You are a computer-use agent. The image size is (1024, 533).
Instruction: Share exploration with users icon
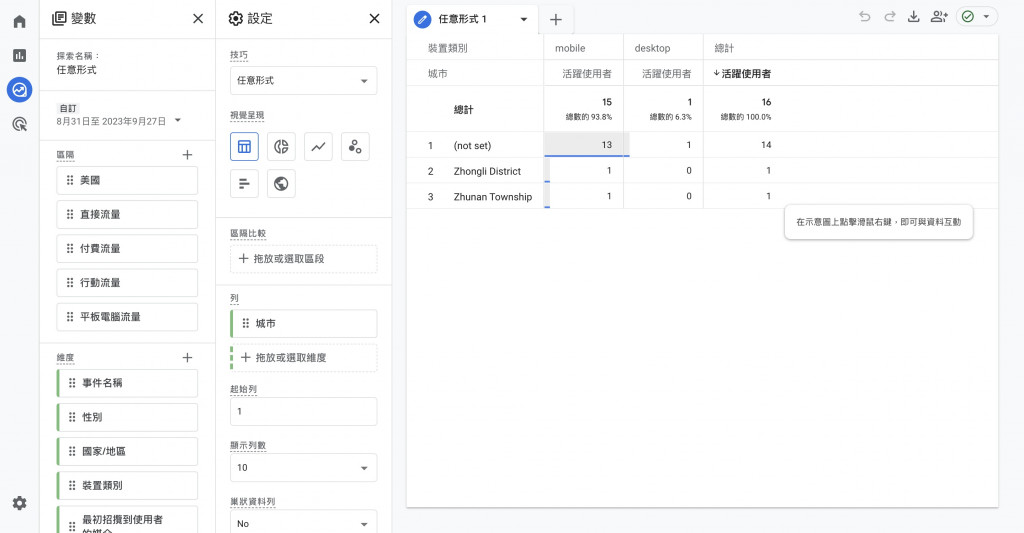[939, 17]
